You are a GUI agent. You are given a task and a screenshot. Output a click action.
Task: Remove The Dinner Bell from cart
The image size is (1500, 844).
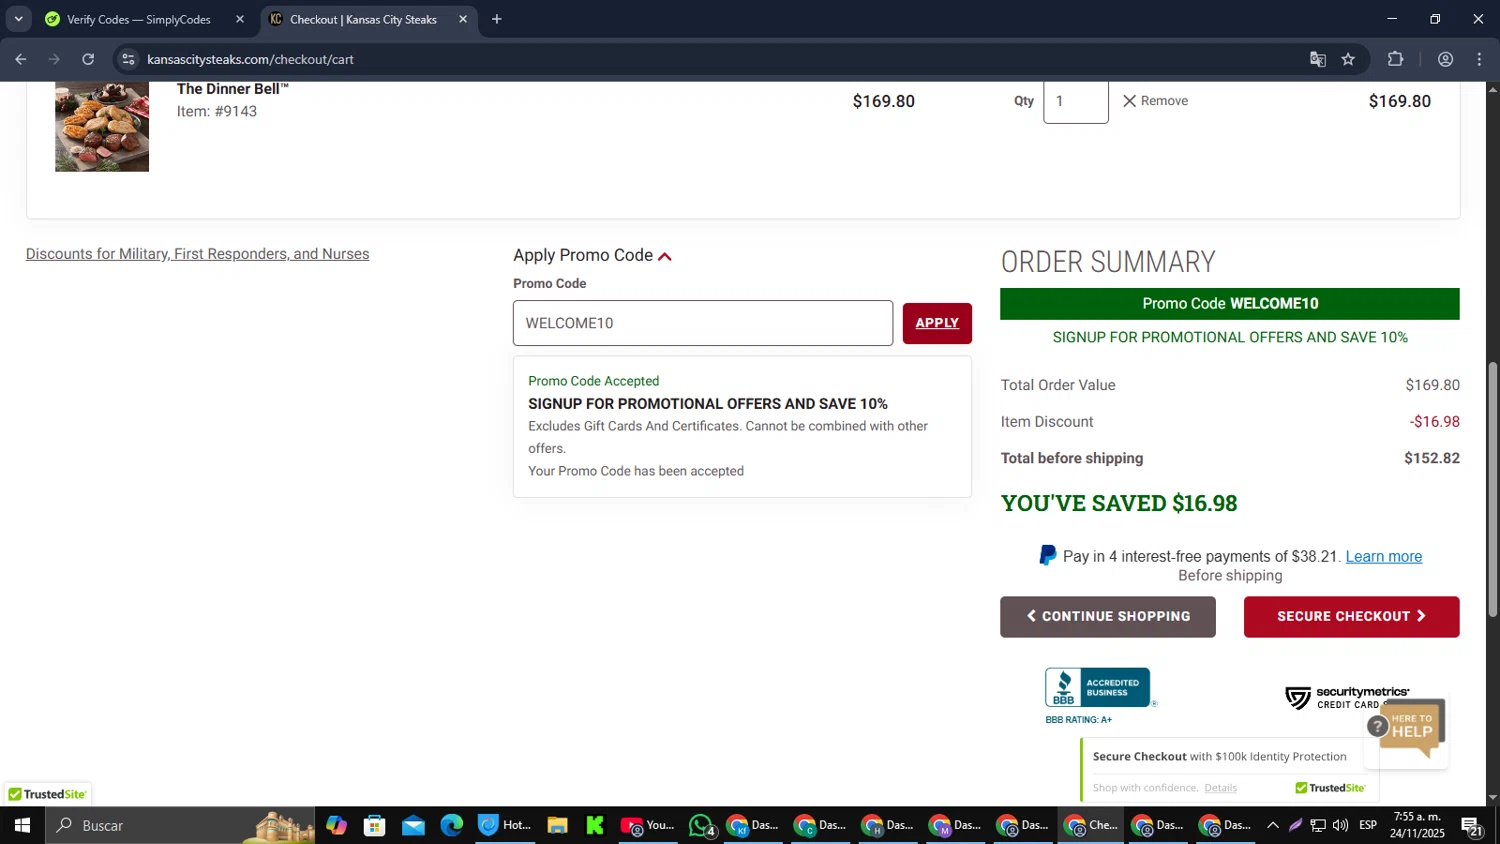1155,101
